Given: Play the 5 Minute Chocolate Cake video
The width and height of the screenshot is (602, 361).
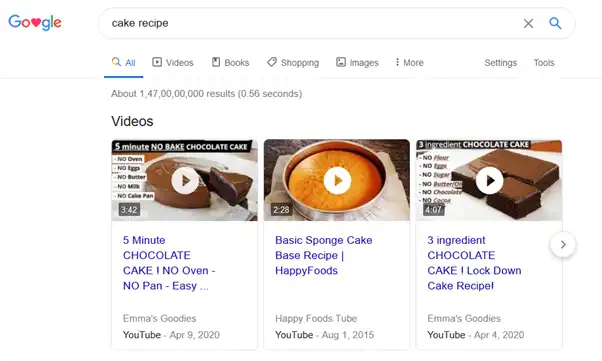Looking at the screenshot, I should tap(185, 180).
